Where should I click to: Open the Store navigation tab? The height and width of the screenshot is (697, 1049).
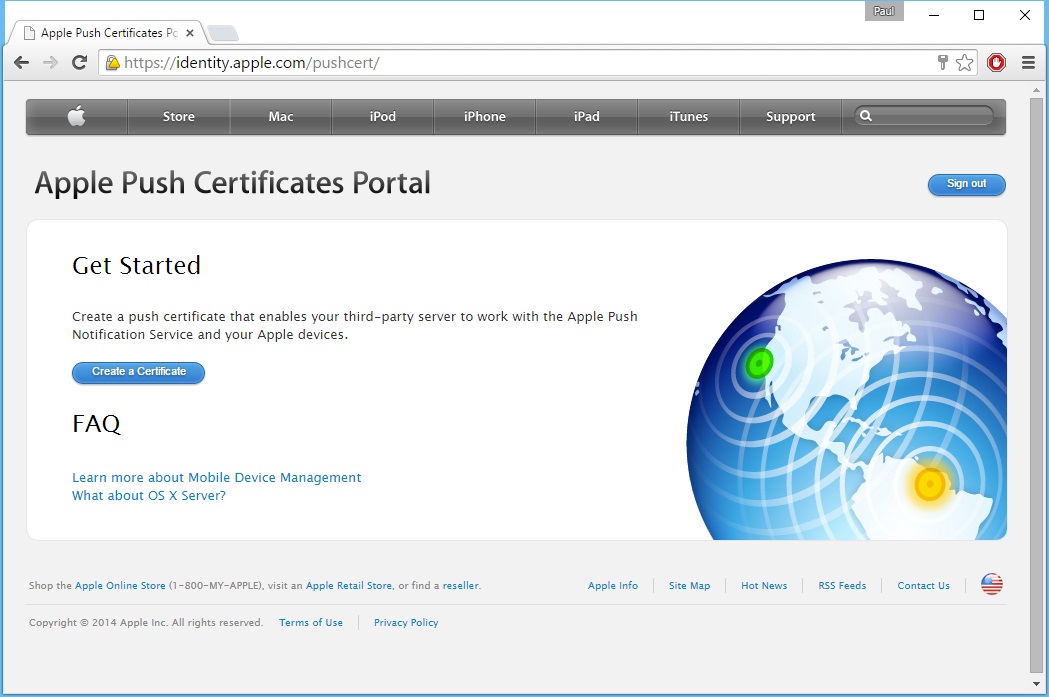coord(179,117)
